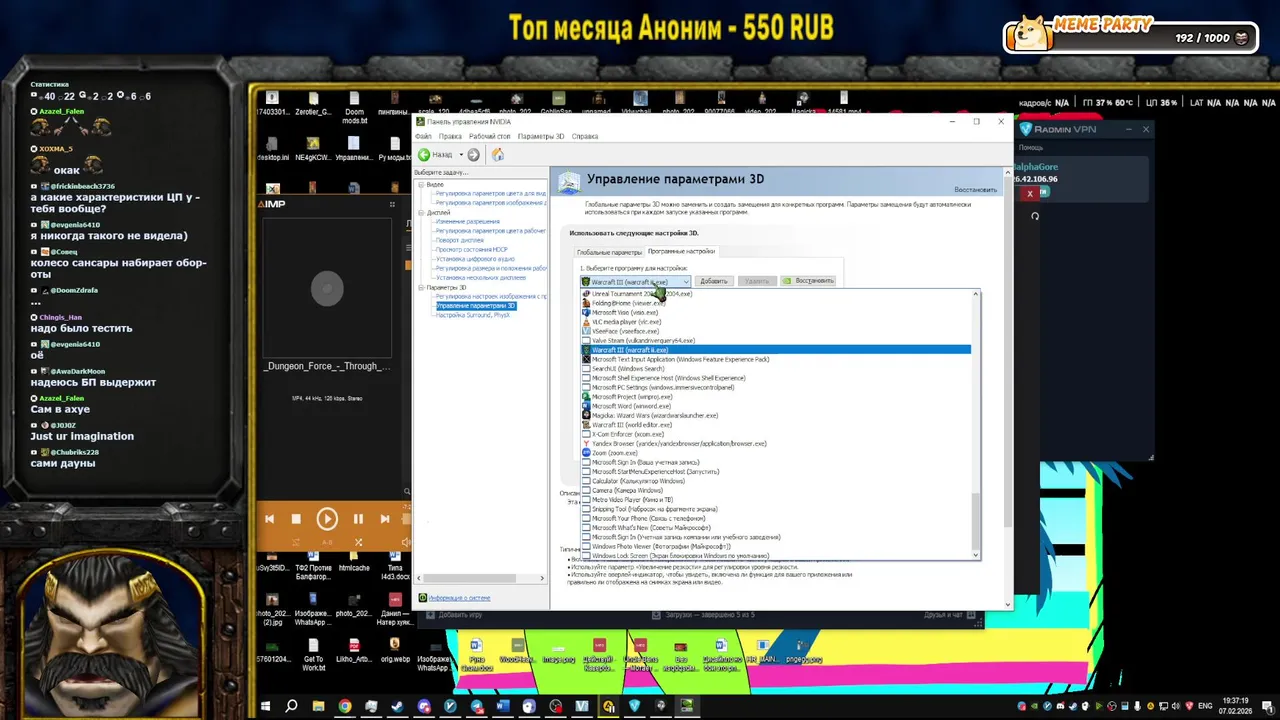
Task: Collapse the Дисплей tree node
Action: point(421,212)
